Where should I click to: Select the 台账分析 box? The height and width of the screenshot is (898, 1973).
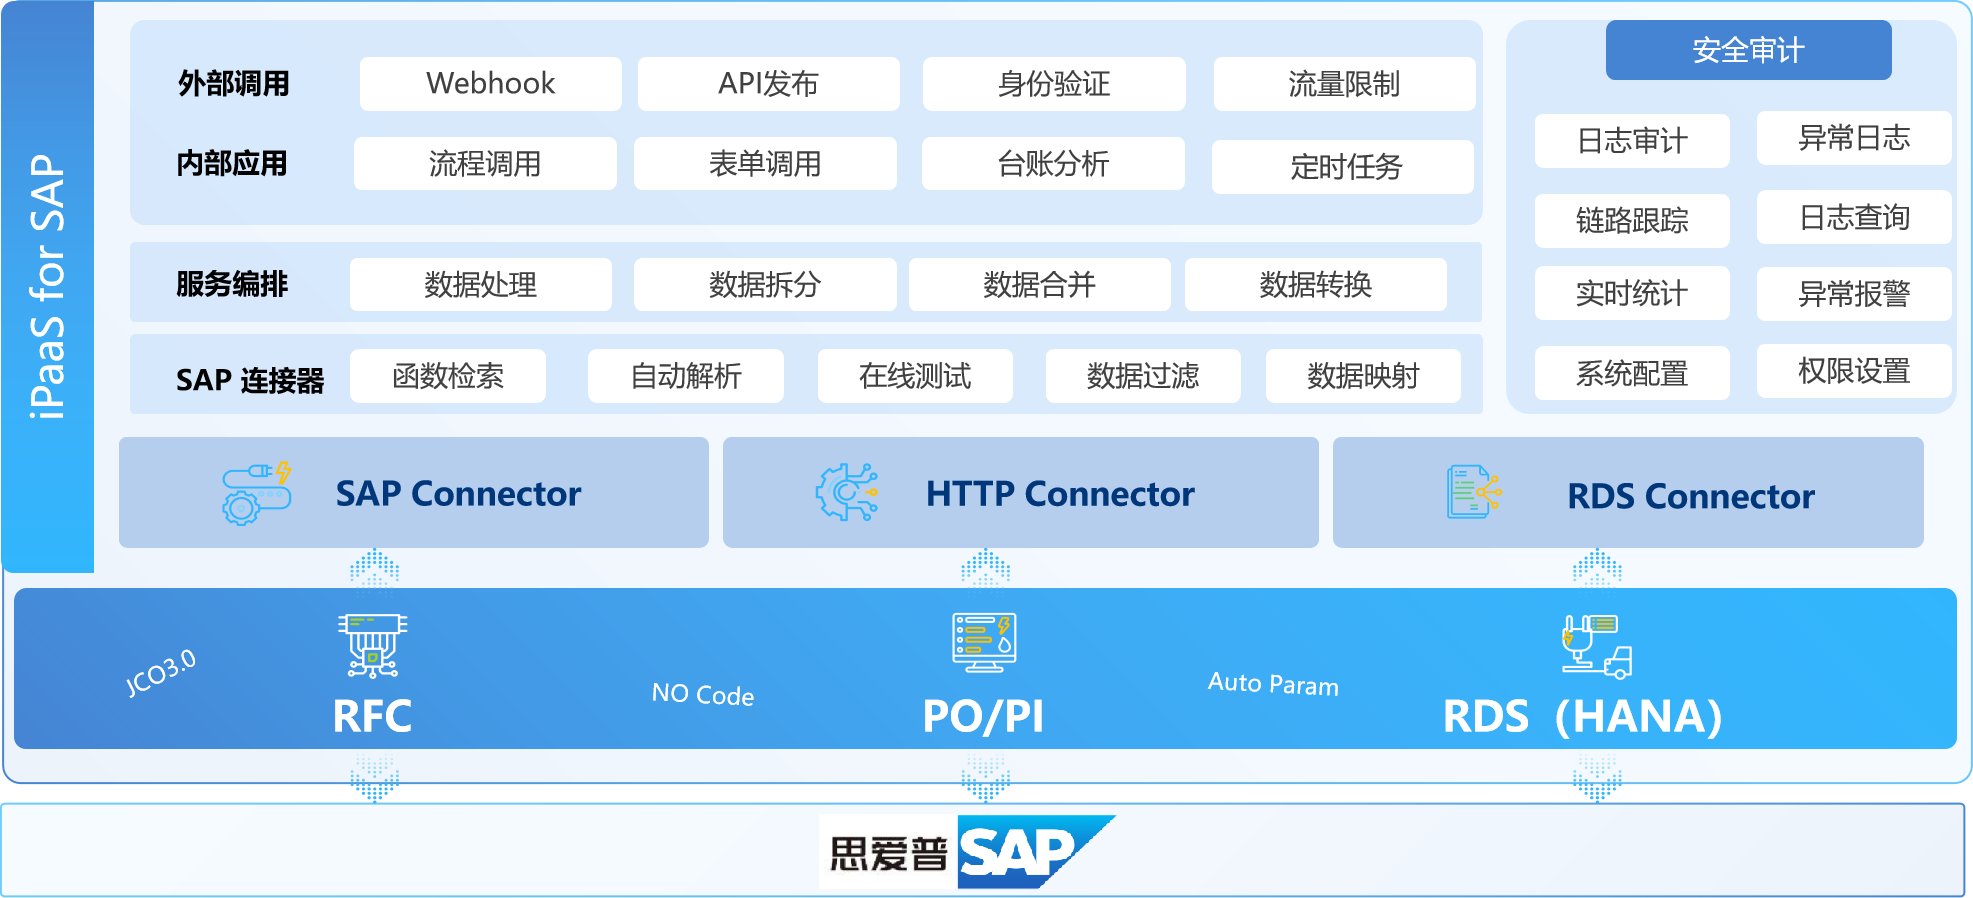pos(1053,164)
